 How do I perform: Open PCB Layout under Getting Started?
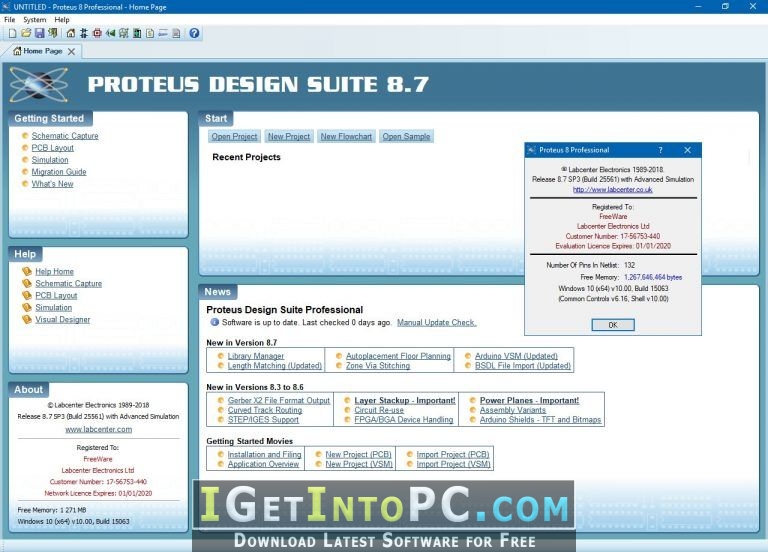pos(52,148)
